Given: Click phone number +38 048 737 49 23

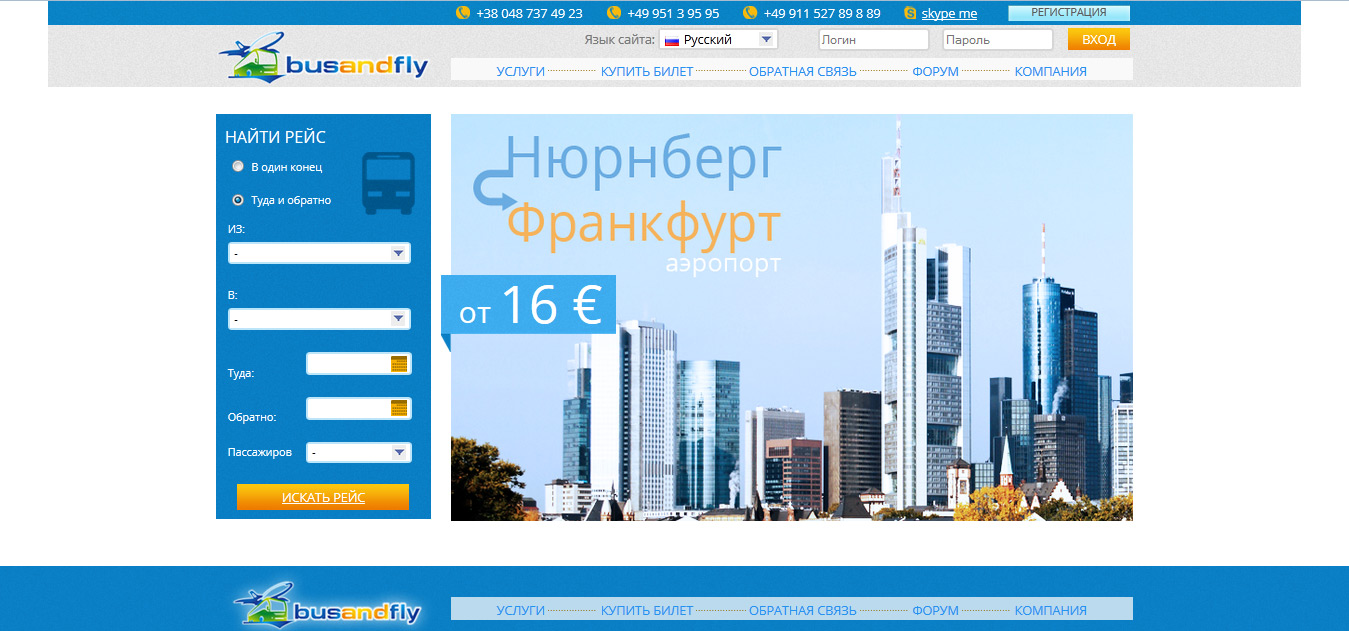Looking at the screenshot, I should tap(529, 13).
